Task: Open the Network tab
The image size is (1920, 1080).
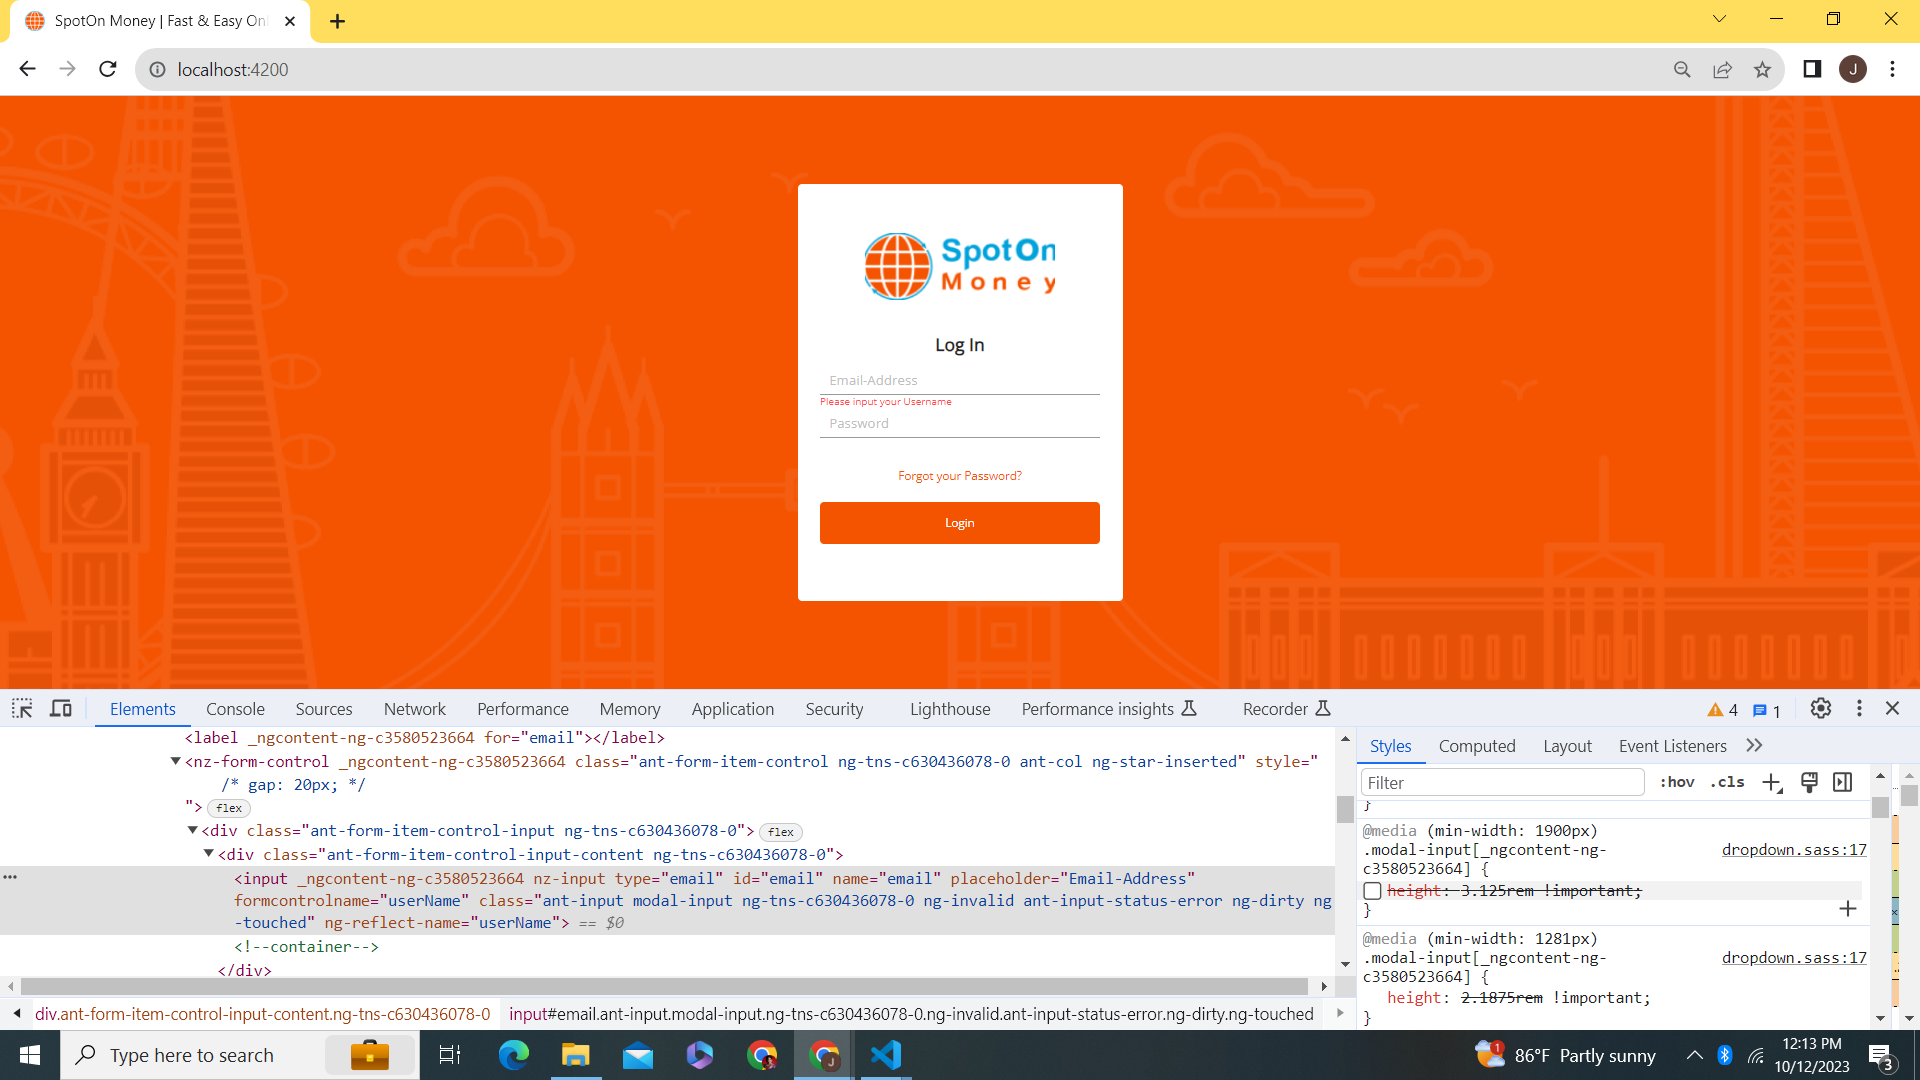Action: pyautogui.click(x=415, y=709)
